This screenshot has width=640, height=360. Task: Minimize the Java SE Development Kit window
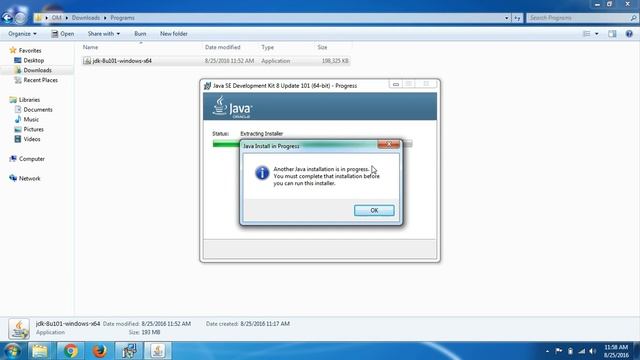pyautogui.click(x=396, y=84)
